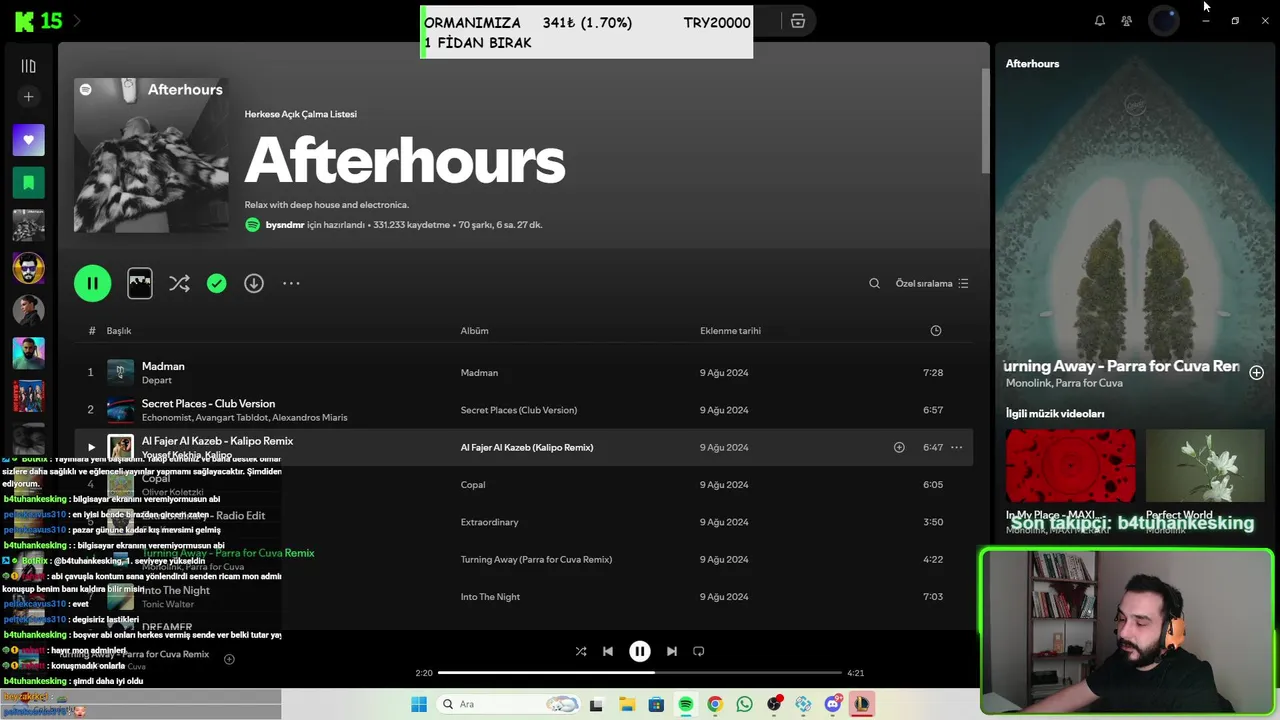Open notifications bell icon
Screen dimensions: 1280x720
pos(1100,21)
